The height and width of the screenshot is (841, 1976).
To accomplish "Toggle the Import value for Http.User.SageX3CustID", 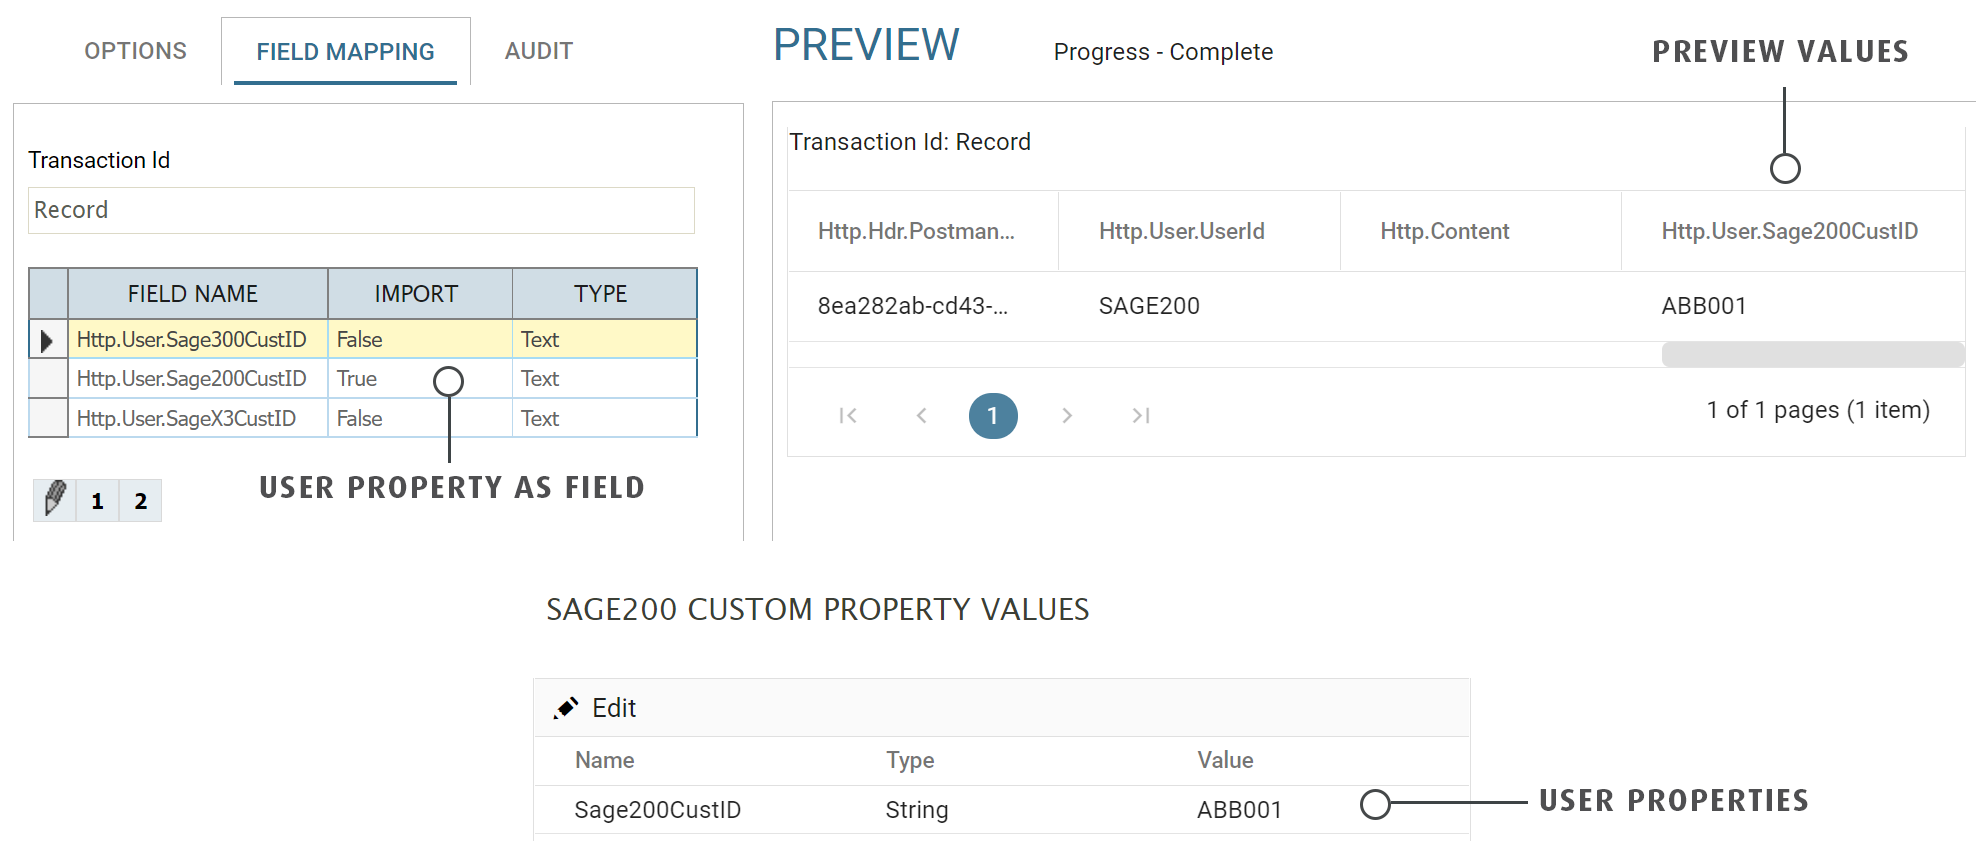I will click(419, 419).
